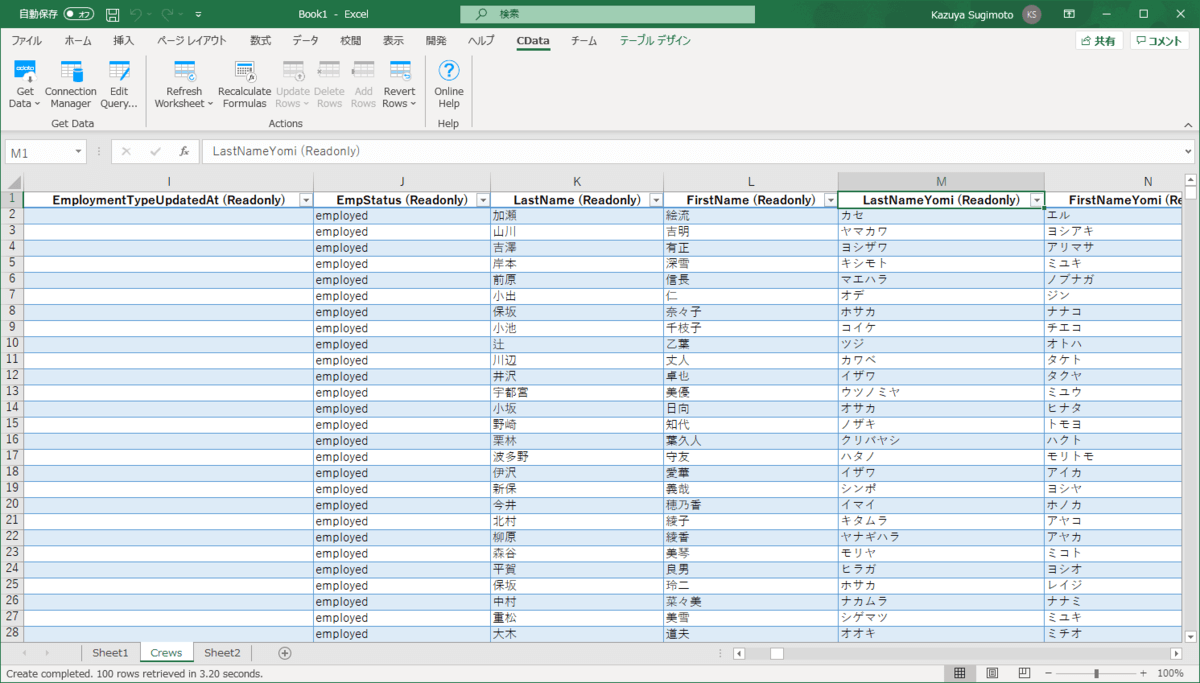The height and width of the screenshot is (683, 1200).
Task: Click the zoom slider in status bar
Action: [1097, 673]
